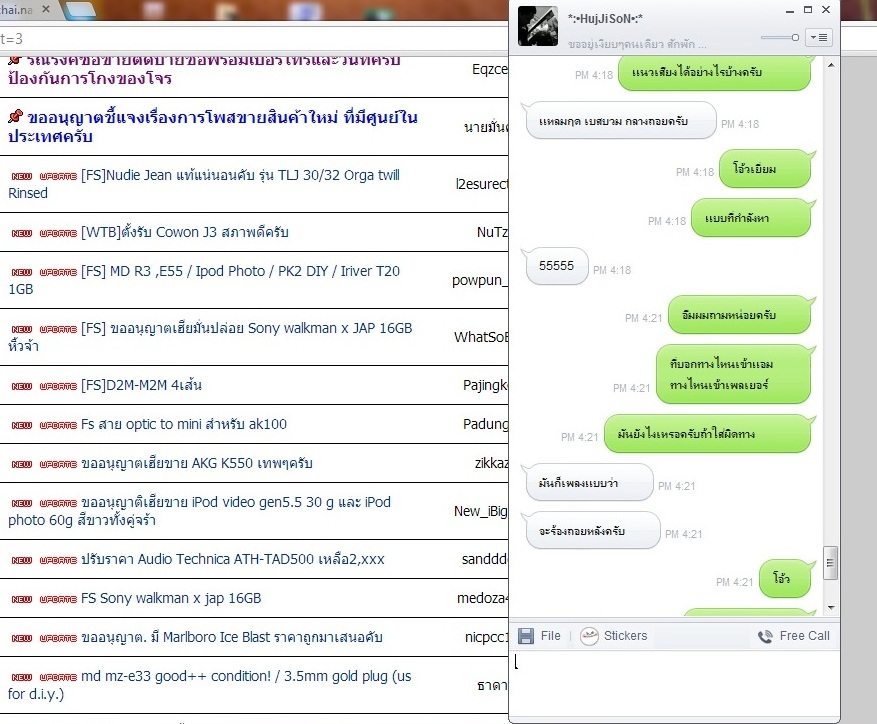Start a call with the Free Call phone icon

tap(765, 636)
